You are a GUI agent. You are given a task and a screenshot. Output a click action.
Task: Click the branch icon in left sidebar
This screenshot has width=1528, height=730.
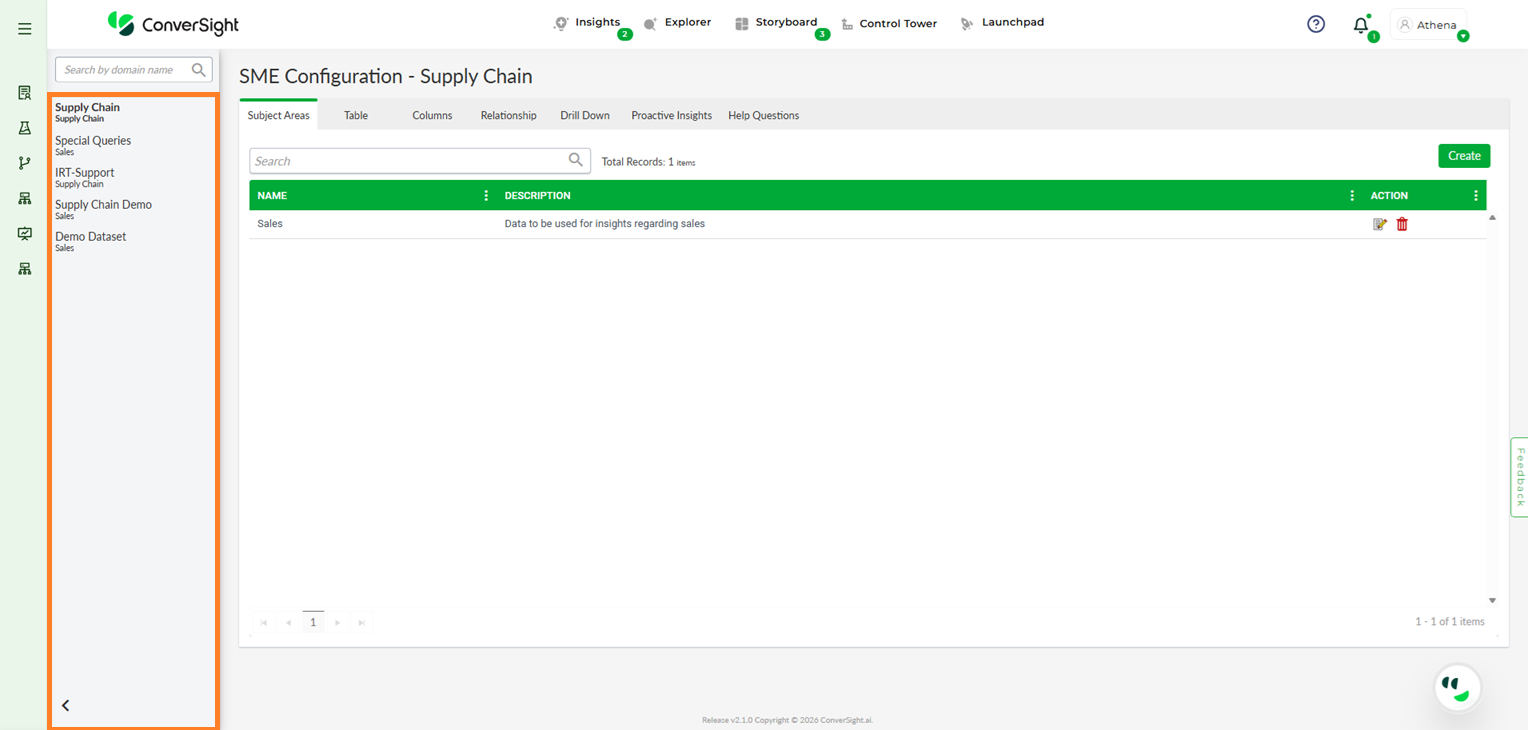pos(25,163)
